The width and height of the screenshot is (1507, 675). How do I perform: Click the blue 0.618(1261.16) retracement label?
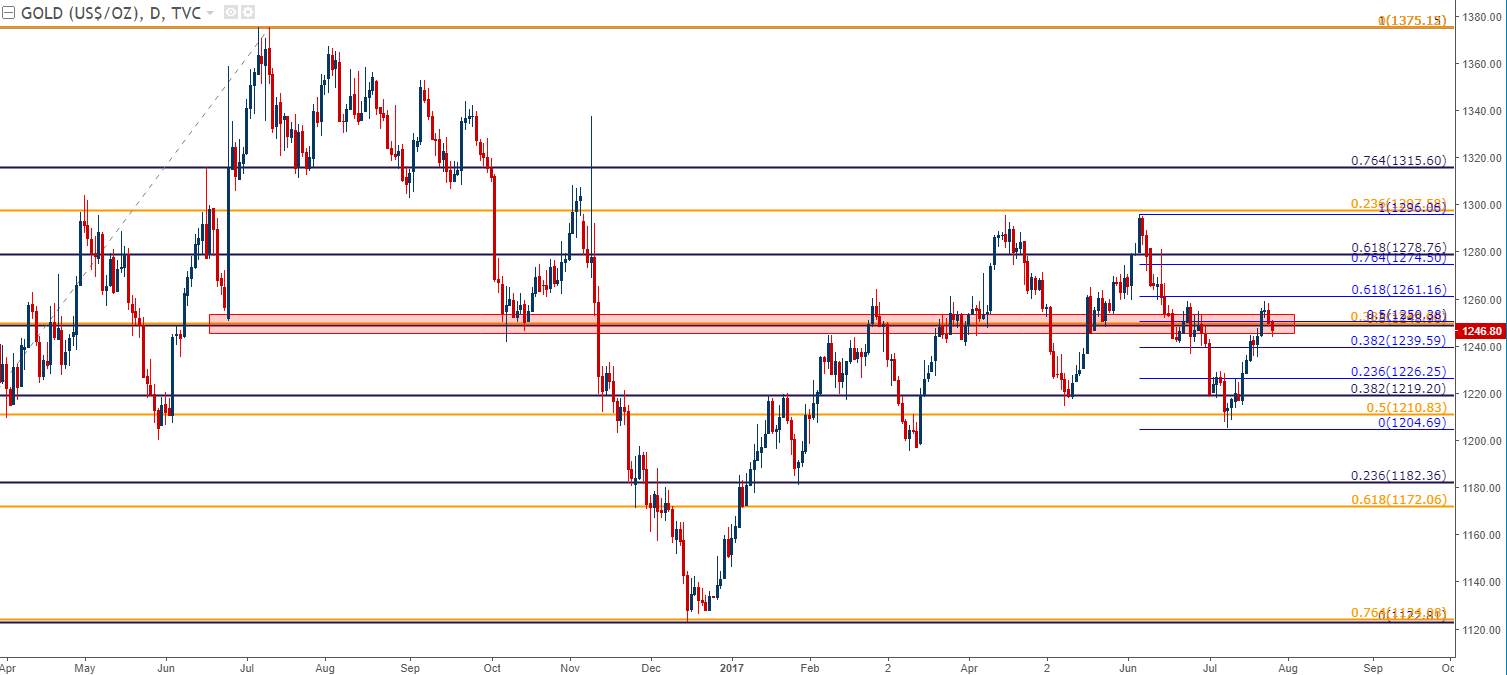[1398, 290]
